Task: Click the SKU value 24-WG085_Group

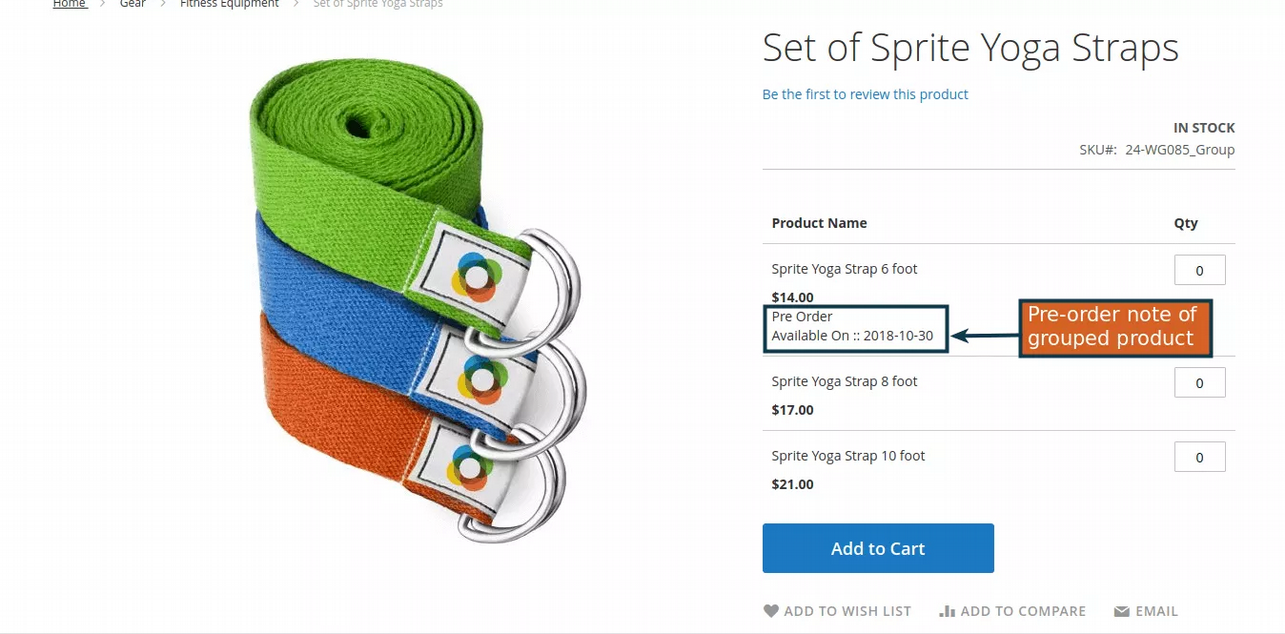Action: 1179,150
